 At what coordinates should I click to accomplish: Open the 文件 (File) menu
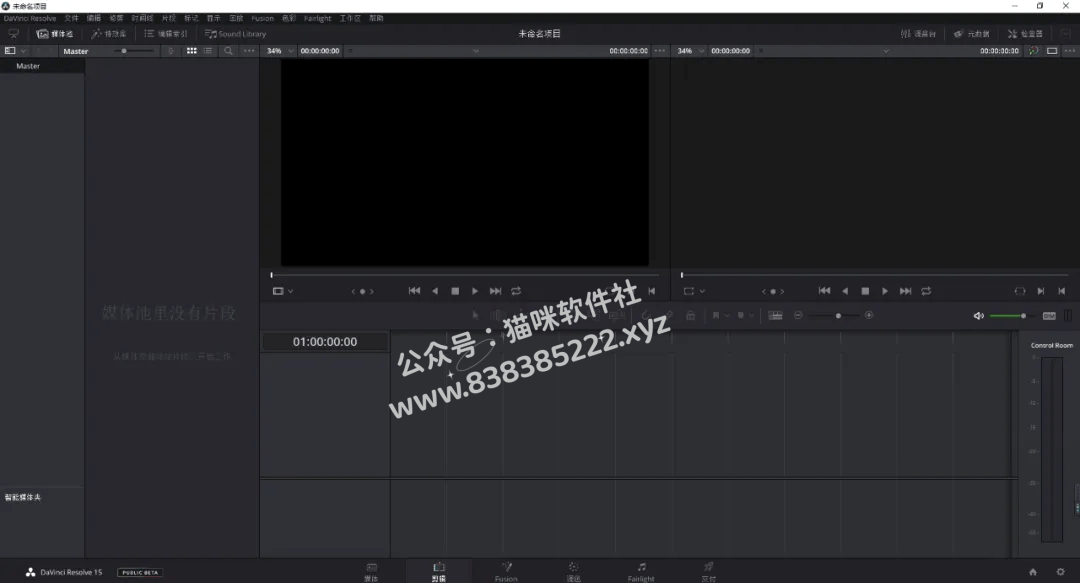point(72,19)
